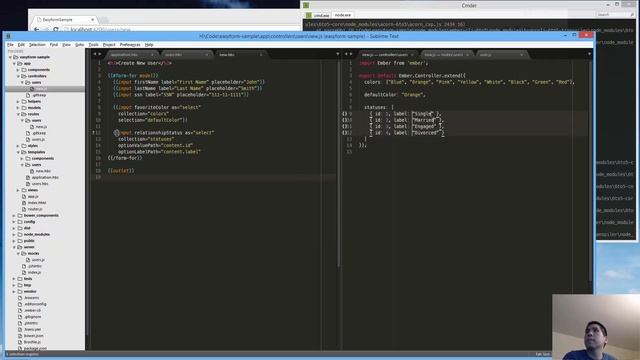640x360 pixels.
Task: Expand the styles folder
Action: (18, 146)
